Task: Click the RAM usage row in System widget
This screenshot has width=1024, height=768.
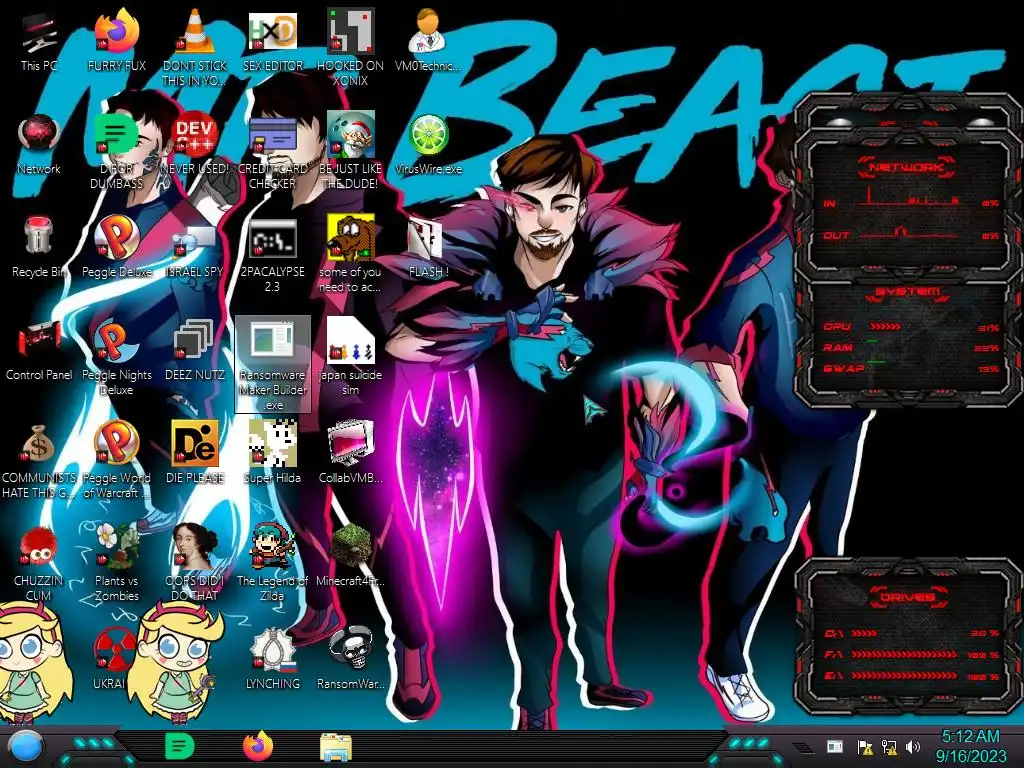Action: click(x=911, y=347)
